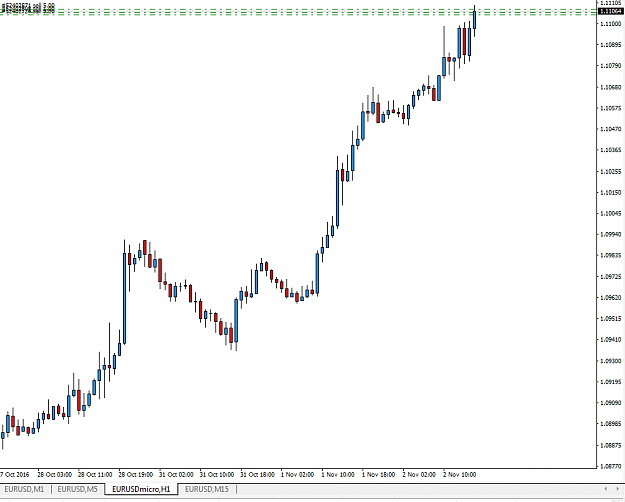The height and width of the screenshot is (502, 625).
Task: Open the EURUSD,M15 chart tab
Action: tap(207, 489)
